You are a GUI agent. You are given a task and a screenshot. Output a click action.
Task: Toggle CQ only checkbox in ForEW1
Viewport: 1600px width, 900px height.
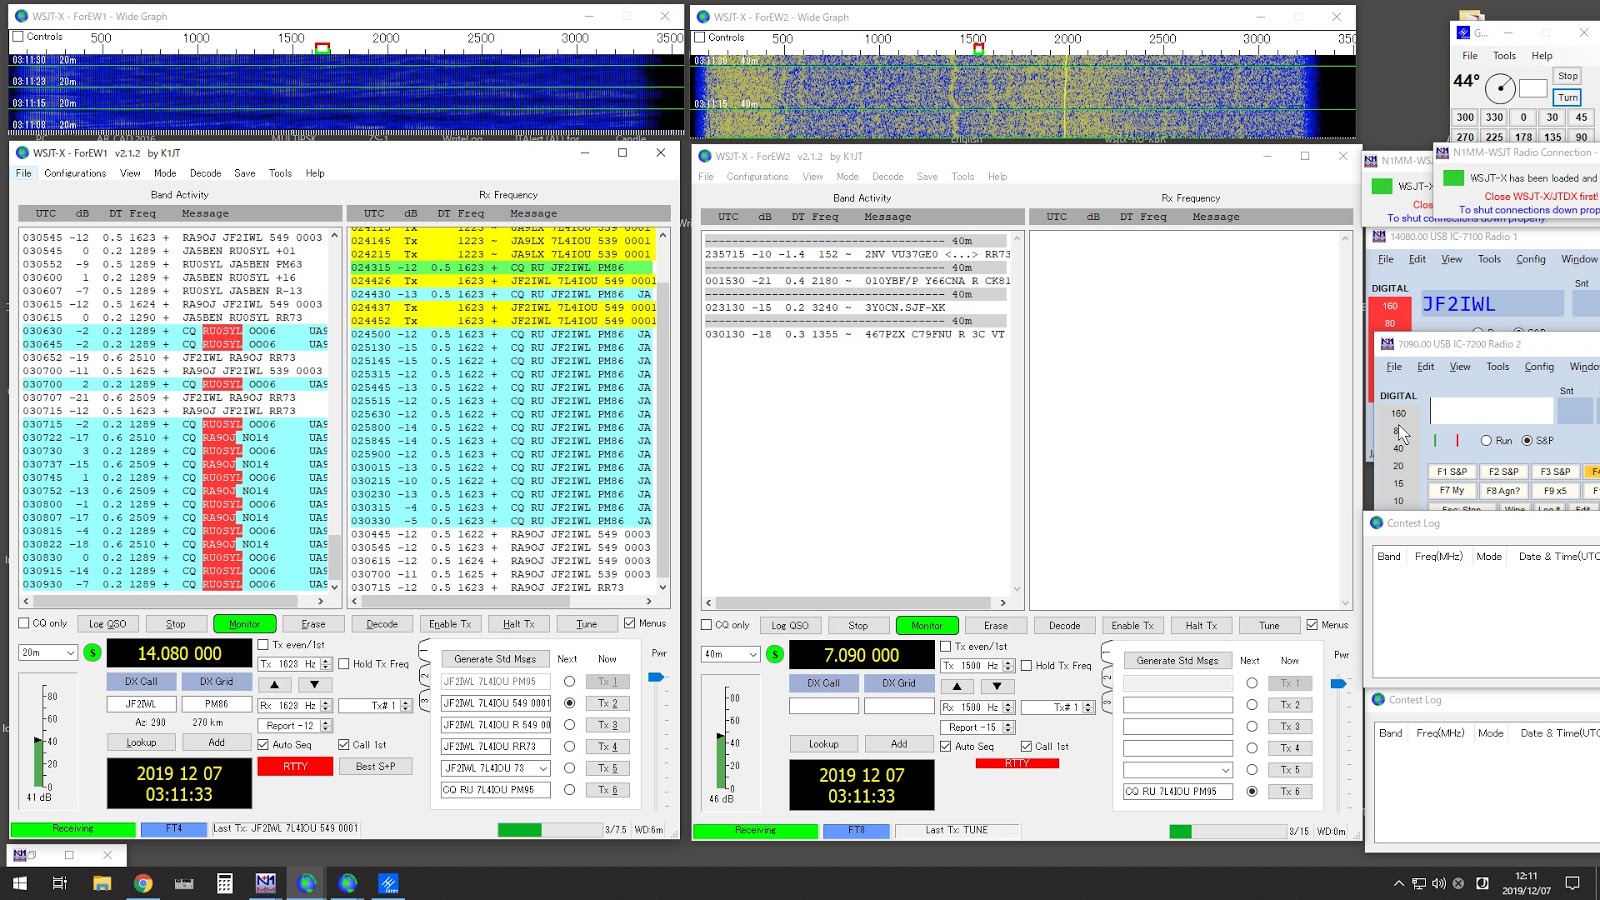pyautogui.click(x=24, y=623)
